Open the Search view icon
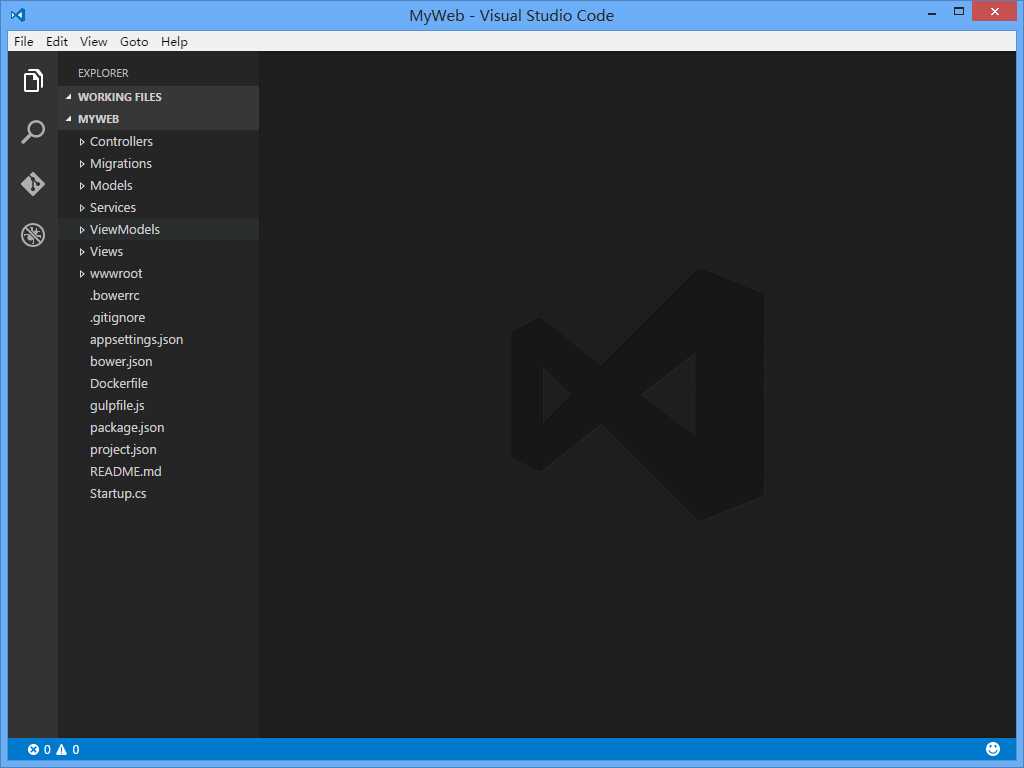 33,131
